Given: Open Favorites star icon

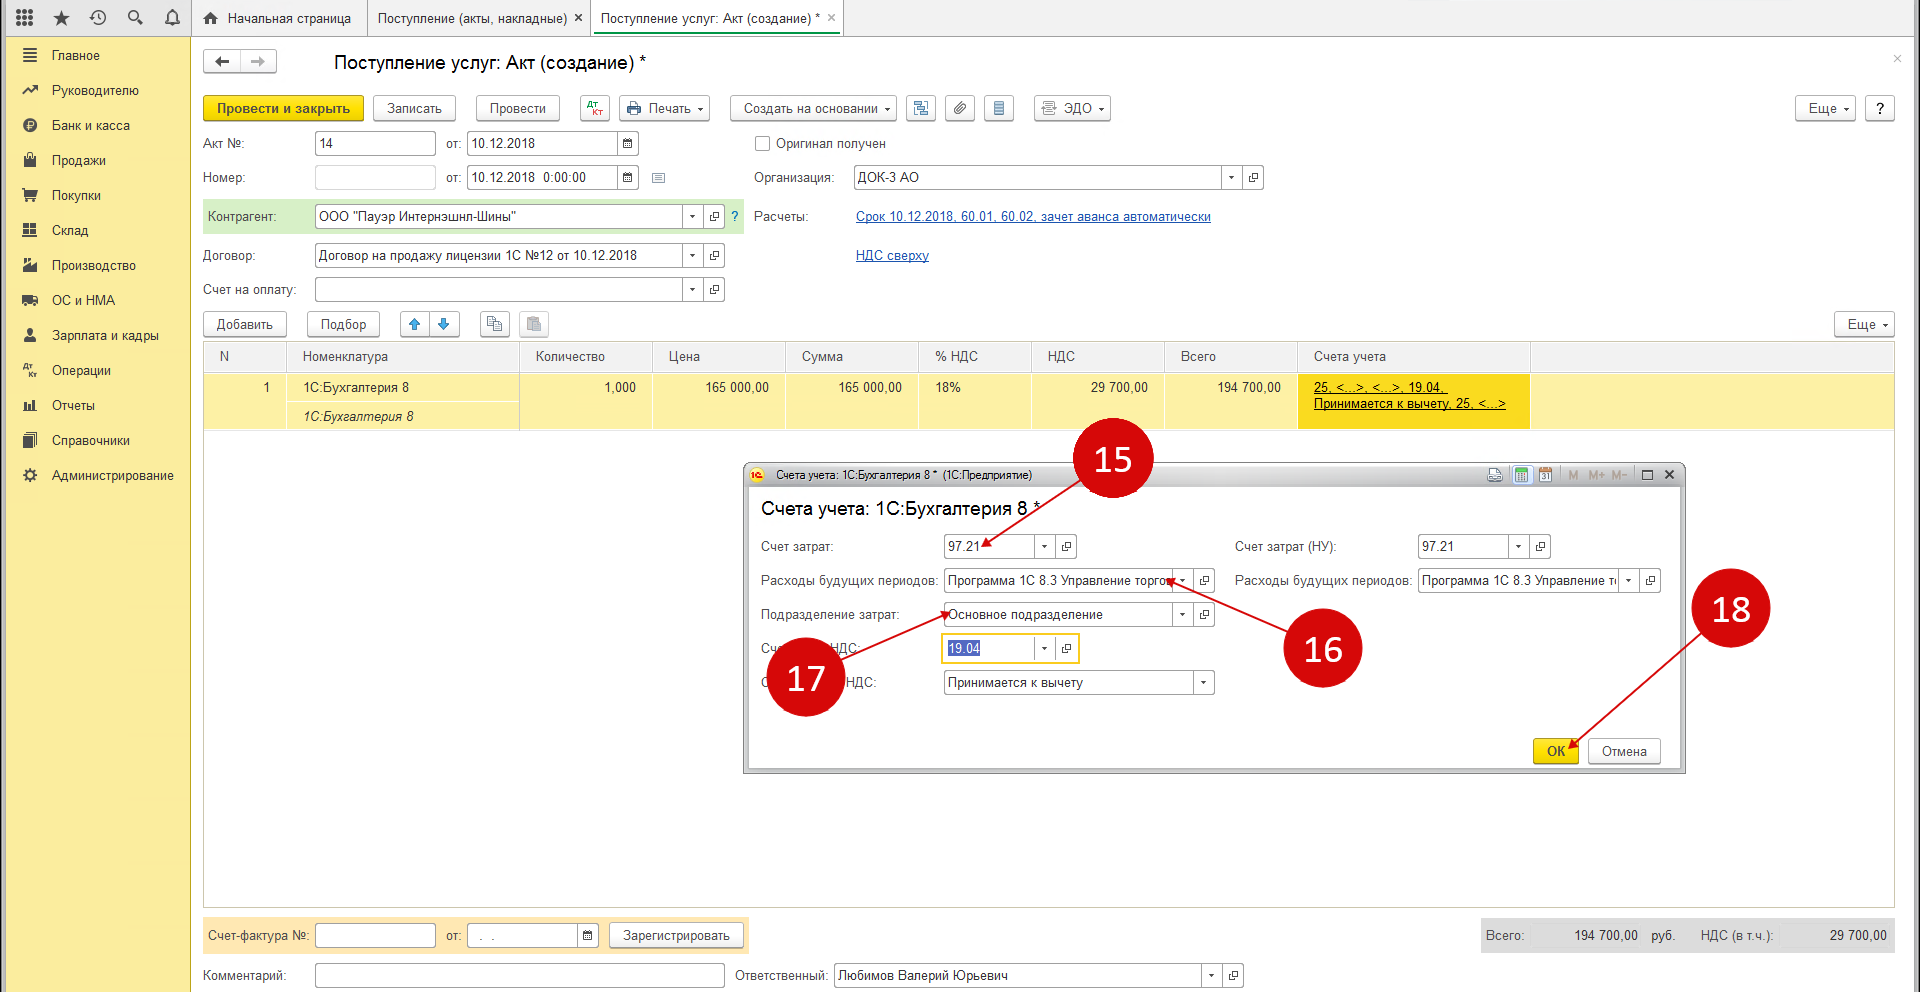Looking at the screenshot, I should pyautogui.click(x=62, y=18).
